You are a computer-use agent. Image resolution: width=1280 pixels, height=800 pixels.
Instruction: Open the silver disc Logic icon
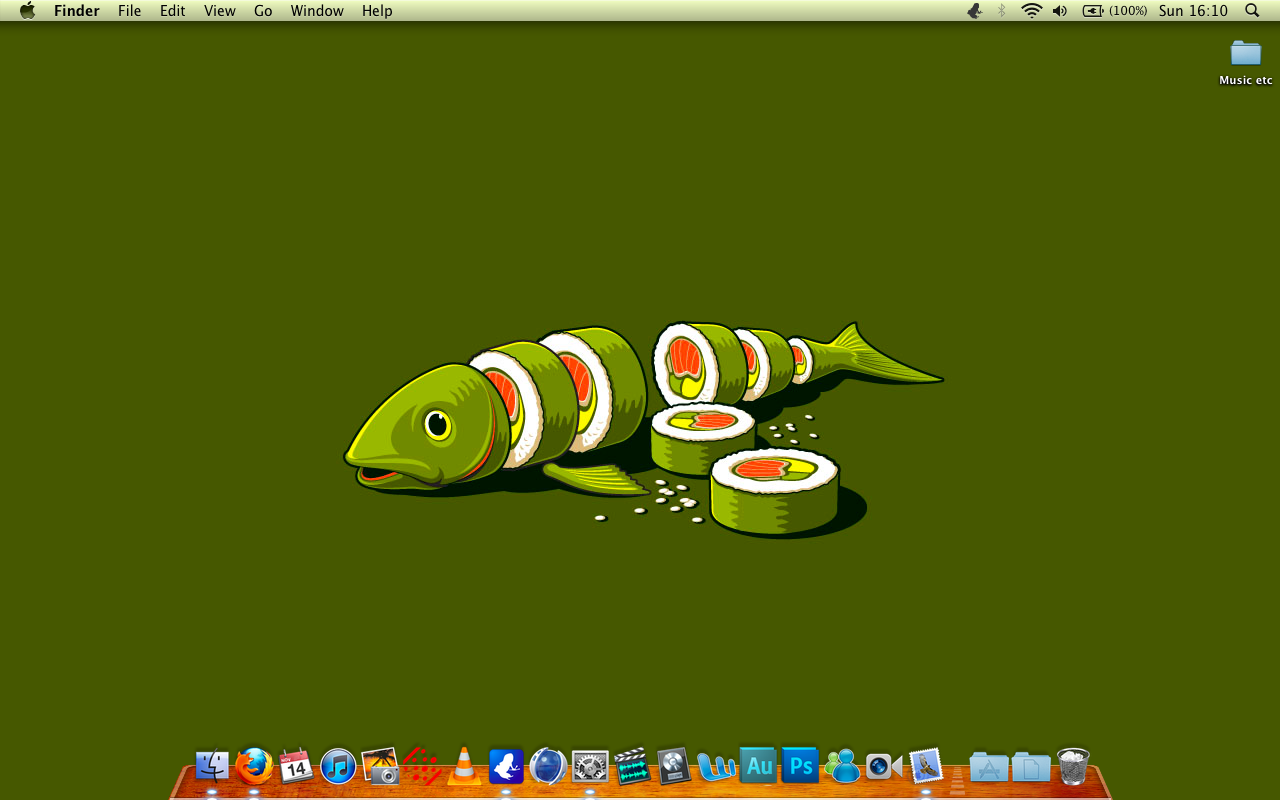coord(674,767)
